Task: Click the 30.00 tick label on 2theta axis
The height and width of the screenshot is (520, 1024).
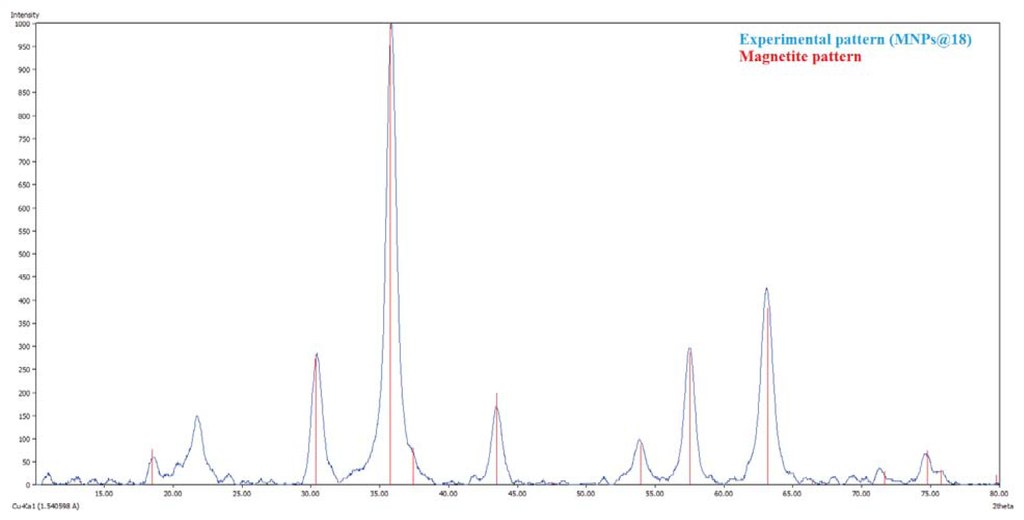Action: (311, 493)
